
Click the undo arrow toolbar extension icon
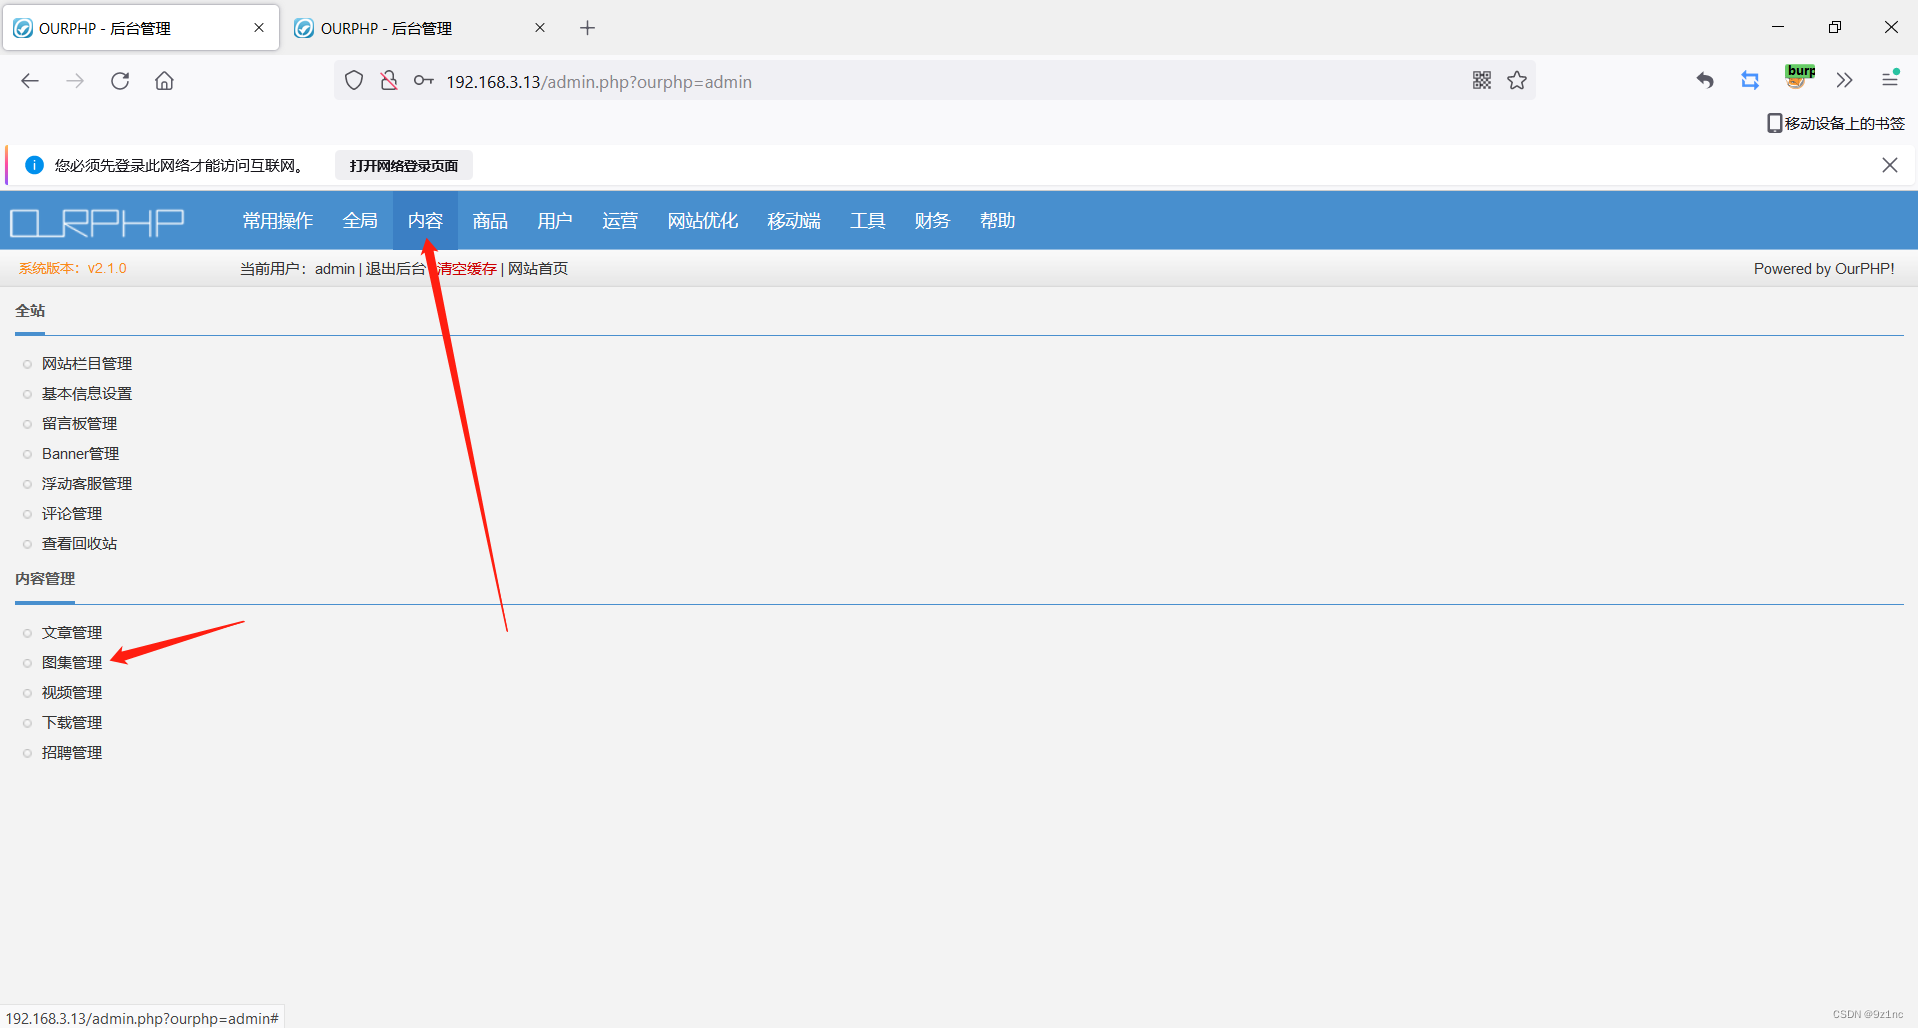point(1705,81)
